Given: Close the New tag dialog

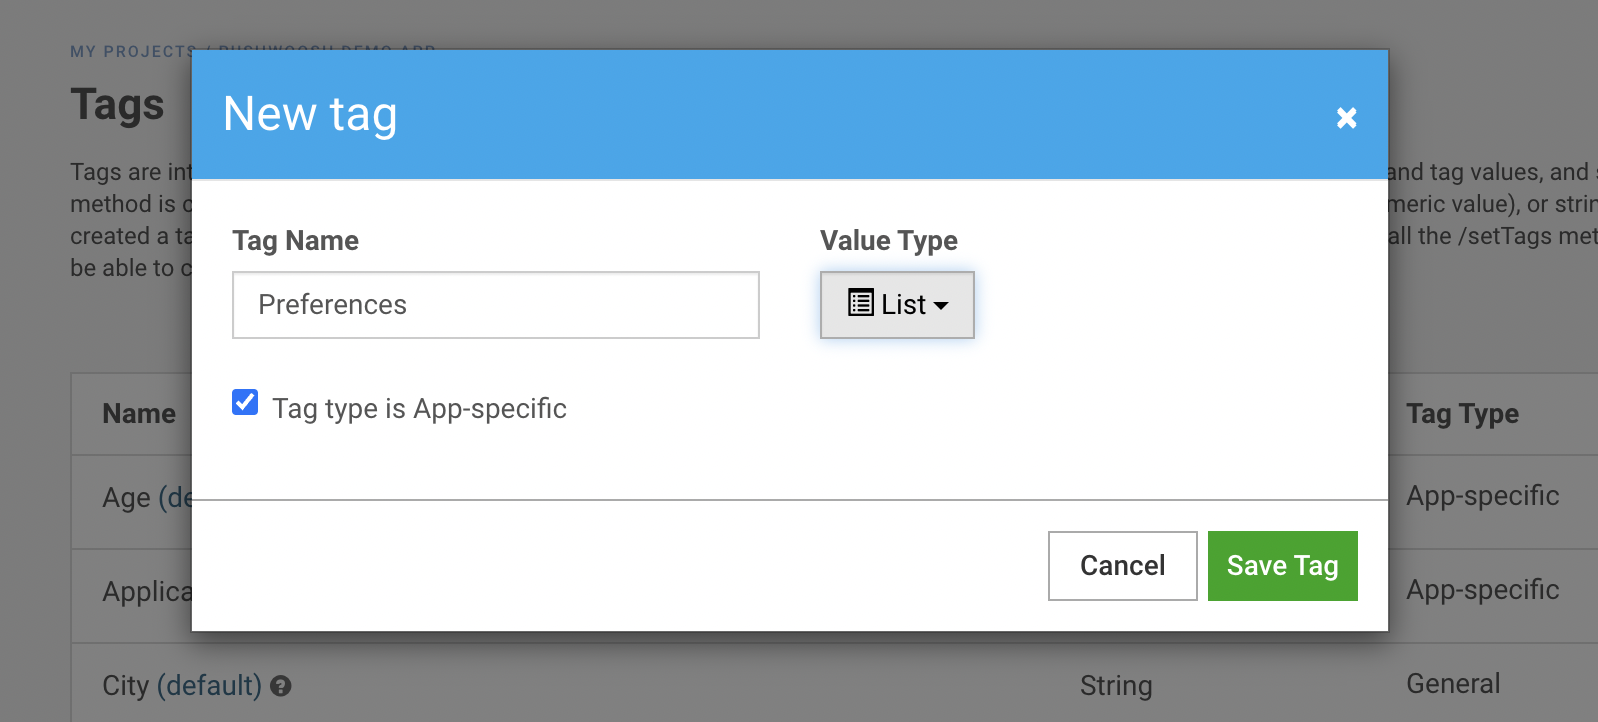Looking at the screenshot, I should [1346, 118].
